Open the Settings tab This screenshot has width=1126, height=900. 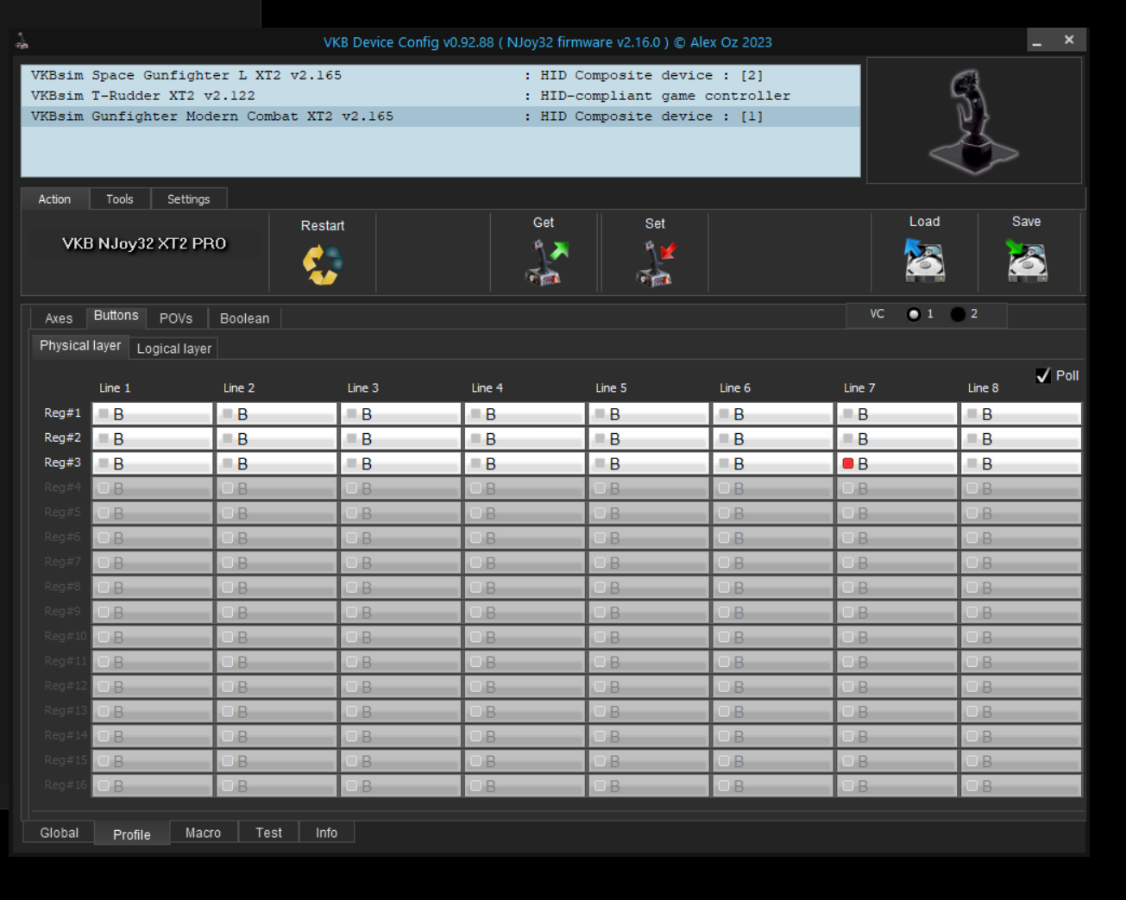[189, 199]
